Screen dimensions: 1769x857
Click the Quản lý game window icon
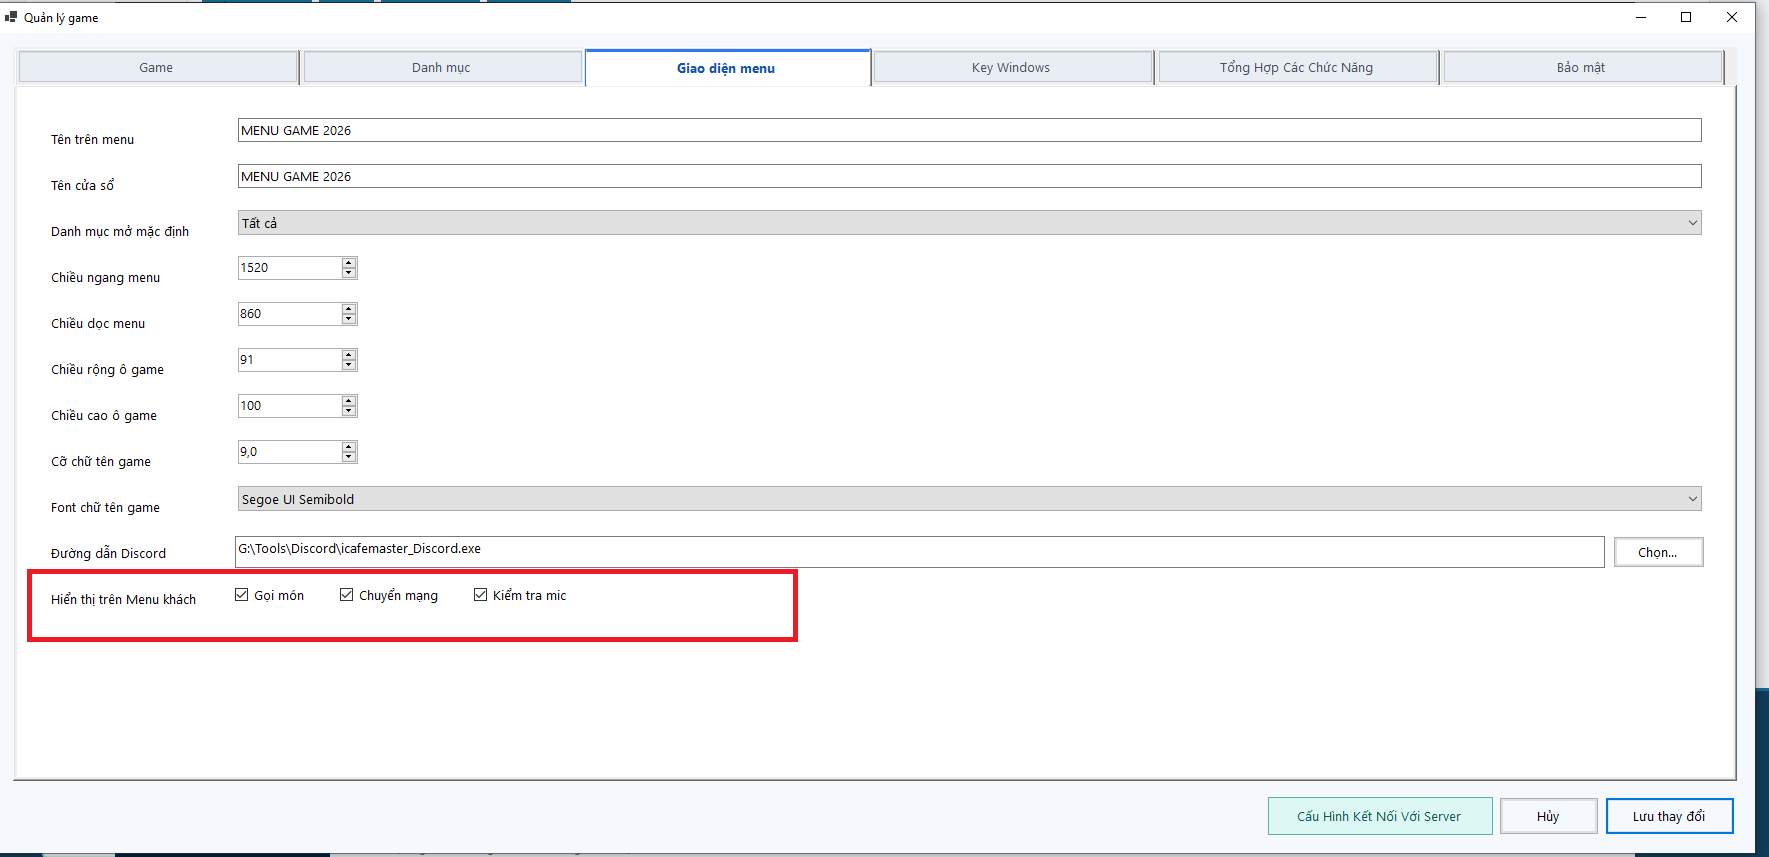click(11, 17)
